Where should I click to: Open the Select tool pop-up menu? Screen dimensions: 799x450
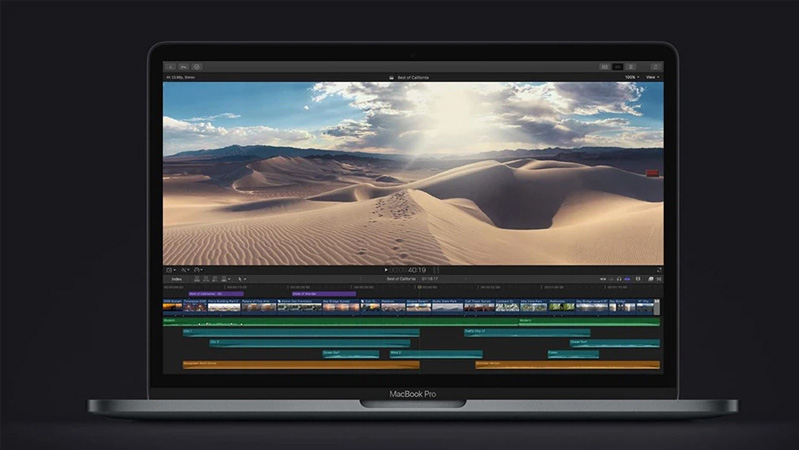pyautogui.click(x=242, y=279)
